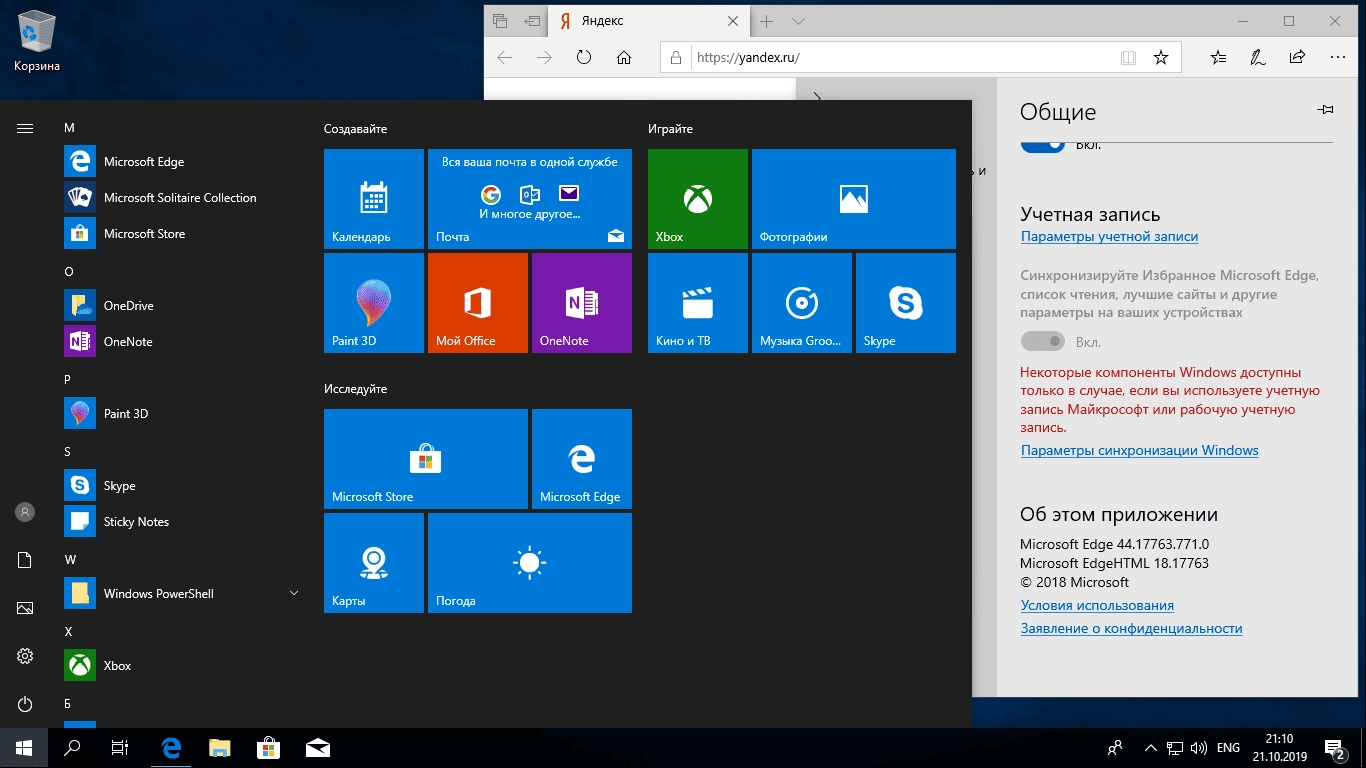Open Параметры учетной записи link
1366x768 pixels.
click(x=1109, y=237)
